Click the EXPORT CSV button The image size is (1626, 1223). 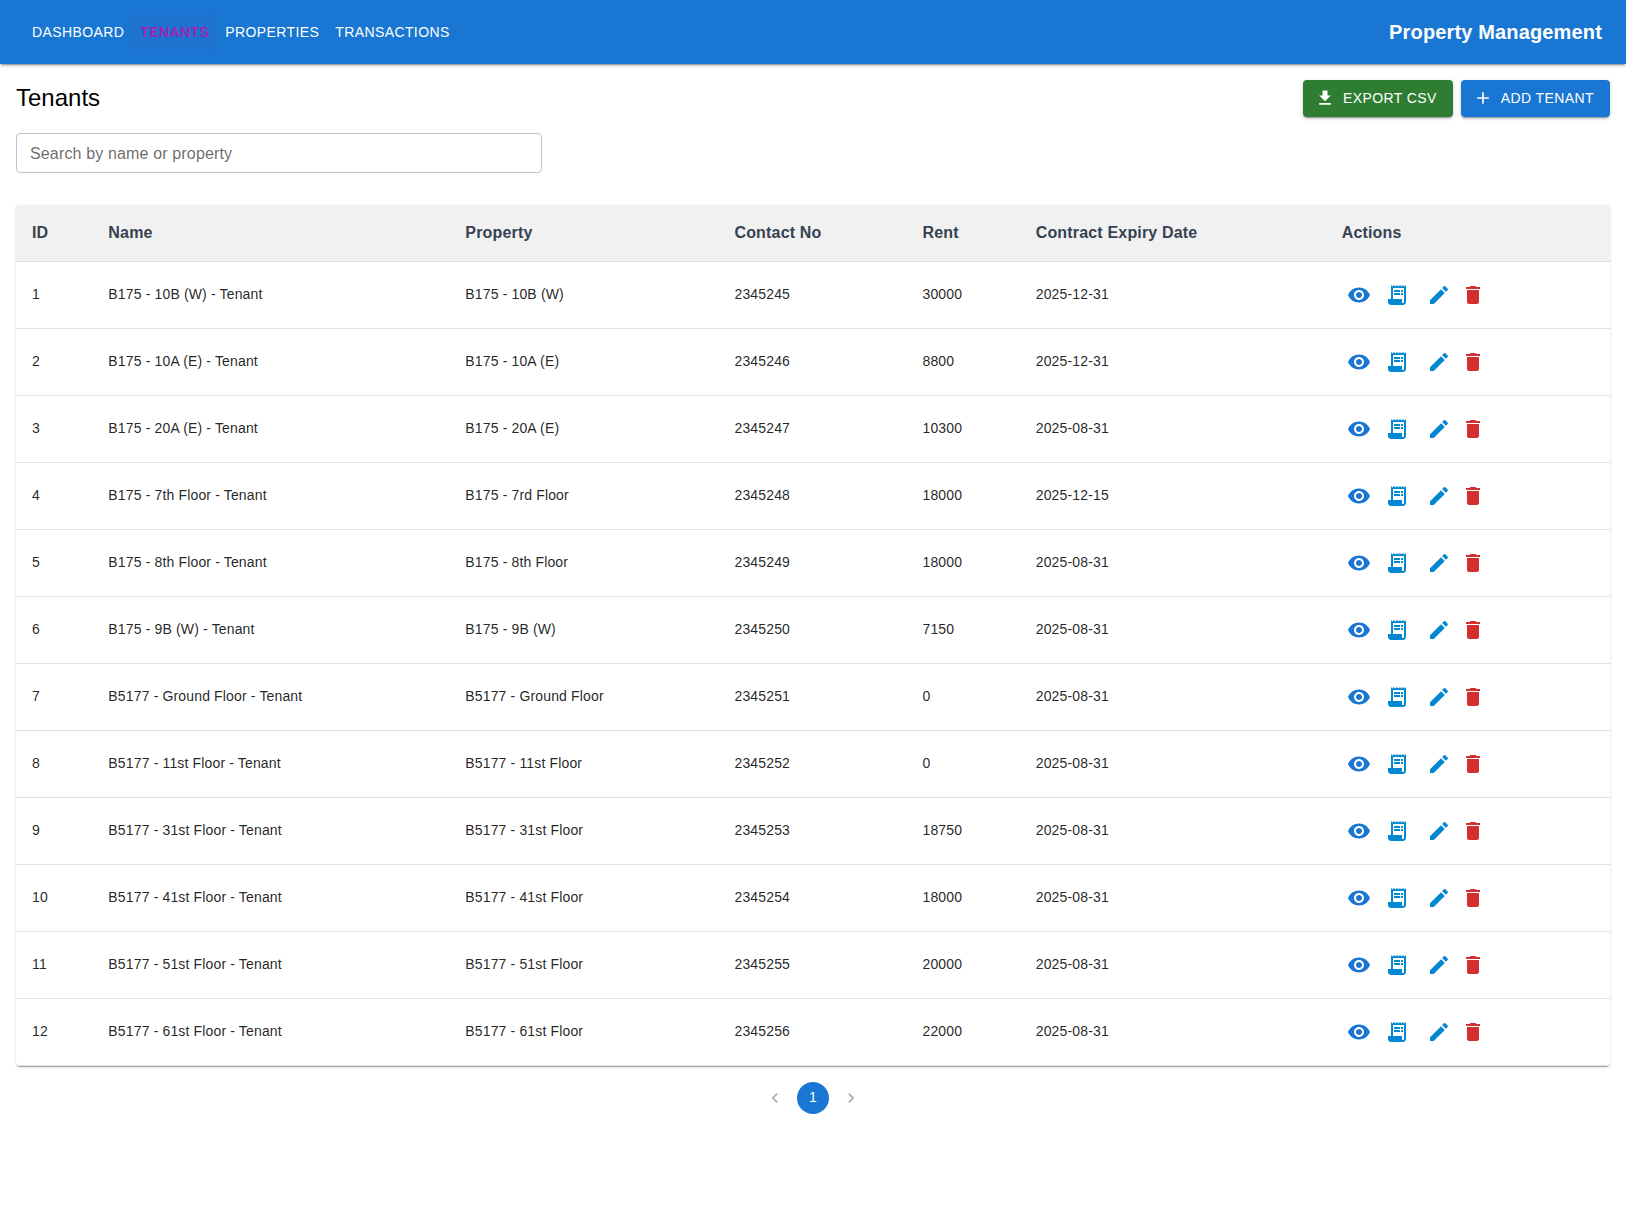pyautogui.click(x=1377, y=98)
